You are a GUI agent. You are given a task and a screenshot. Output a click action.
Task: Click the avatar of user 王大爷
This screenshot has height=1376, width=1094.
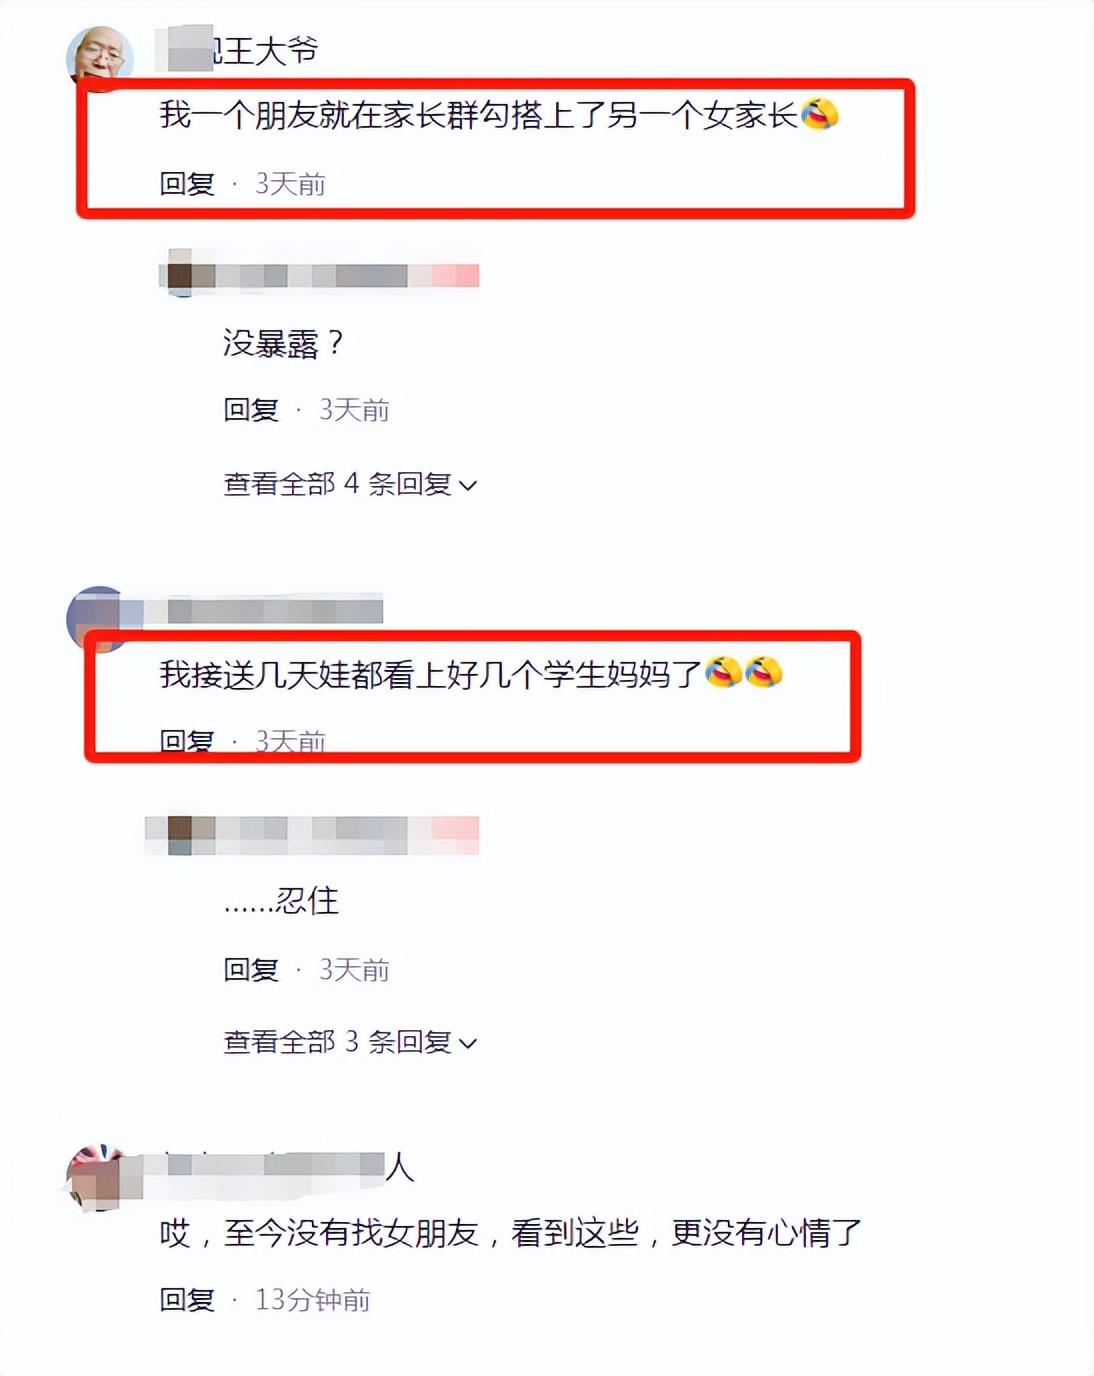coord(100,56)
